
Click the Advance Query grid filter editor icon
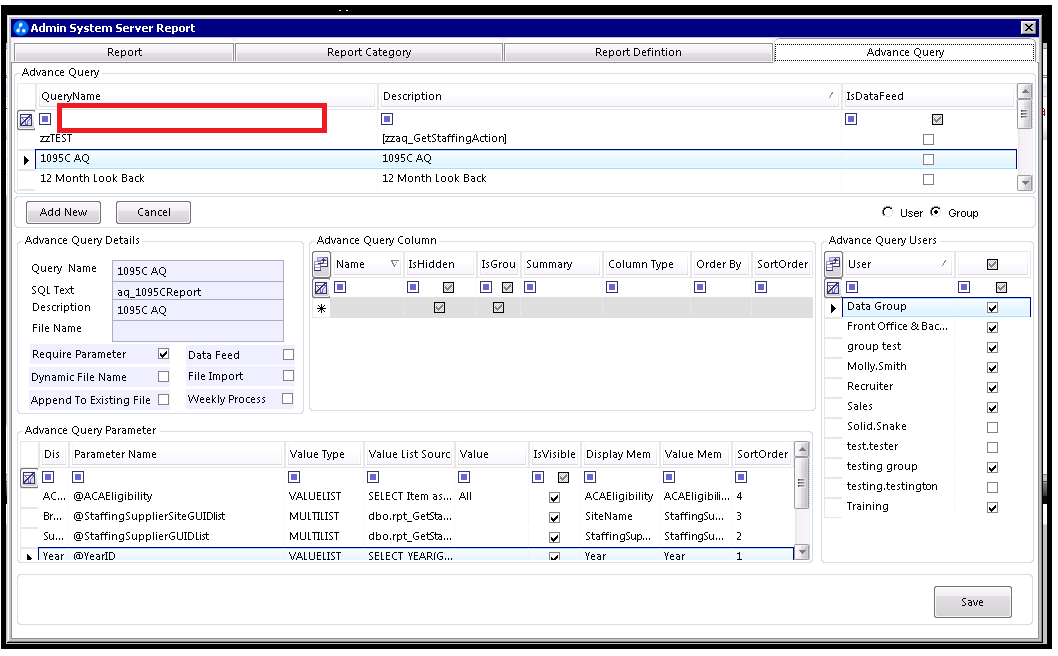(26, 120)
